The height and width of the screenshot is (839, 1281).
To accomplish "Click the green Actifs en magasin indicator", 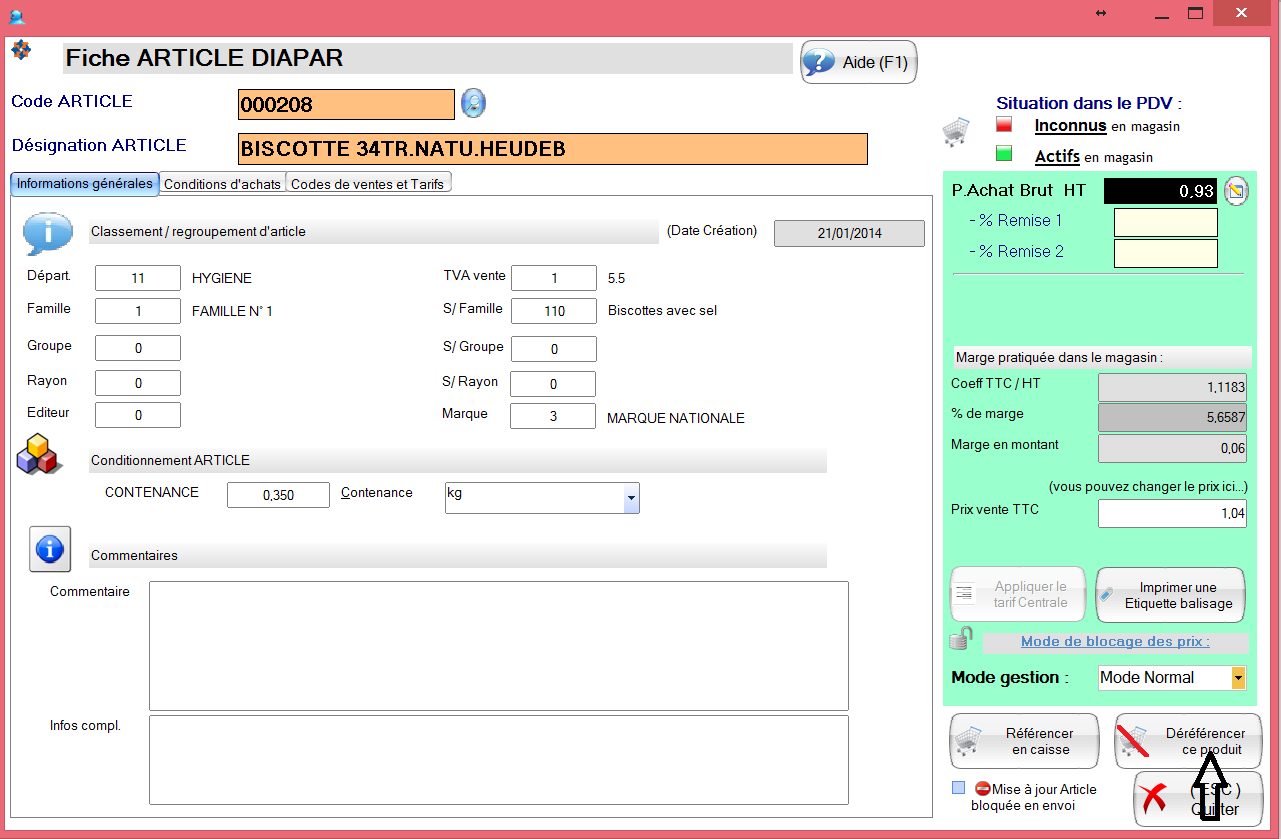I will click(1004, 154).
